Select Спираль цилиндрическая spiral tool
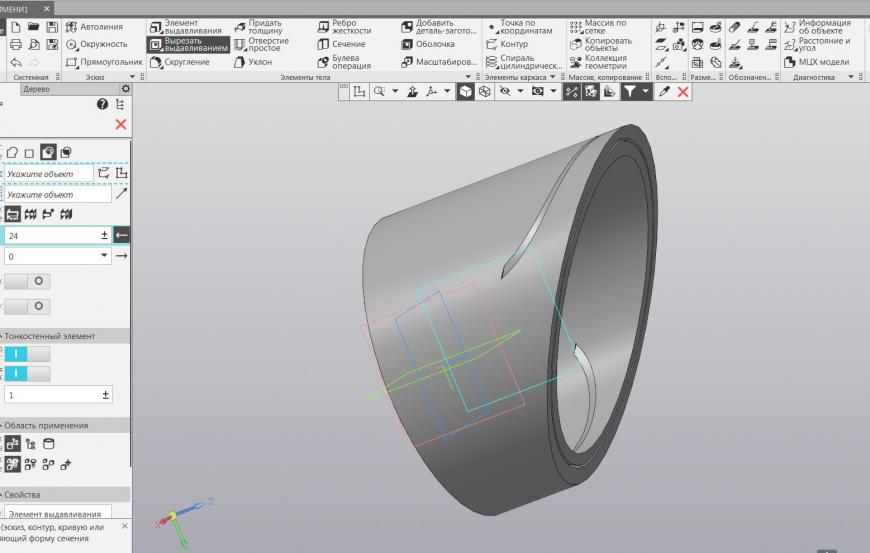The image size is (870, 553). (523, 62)
